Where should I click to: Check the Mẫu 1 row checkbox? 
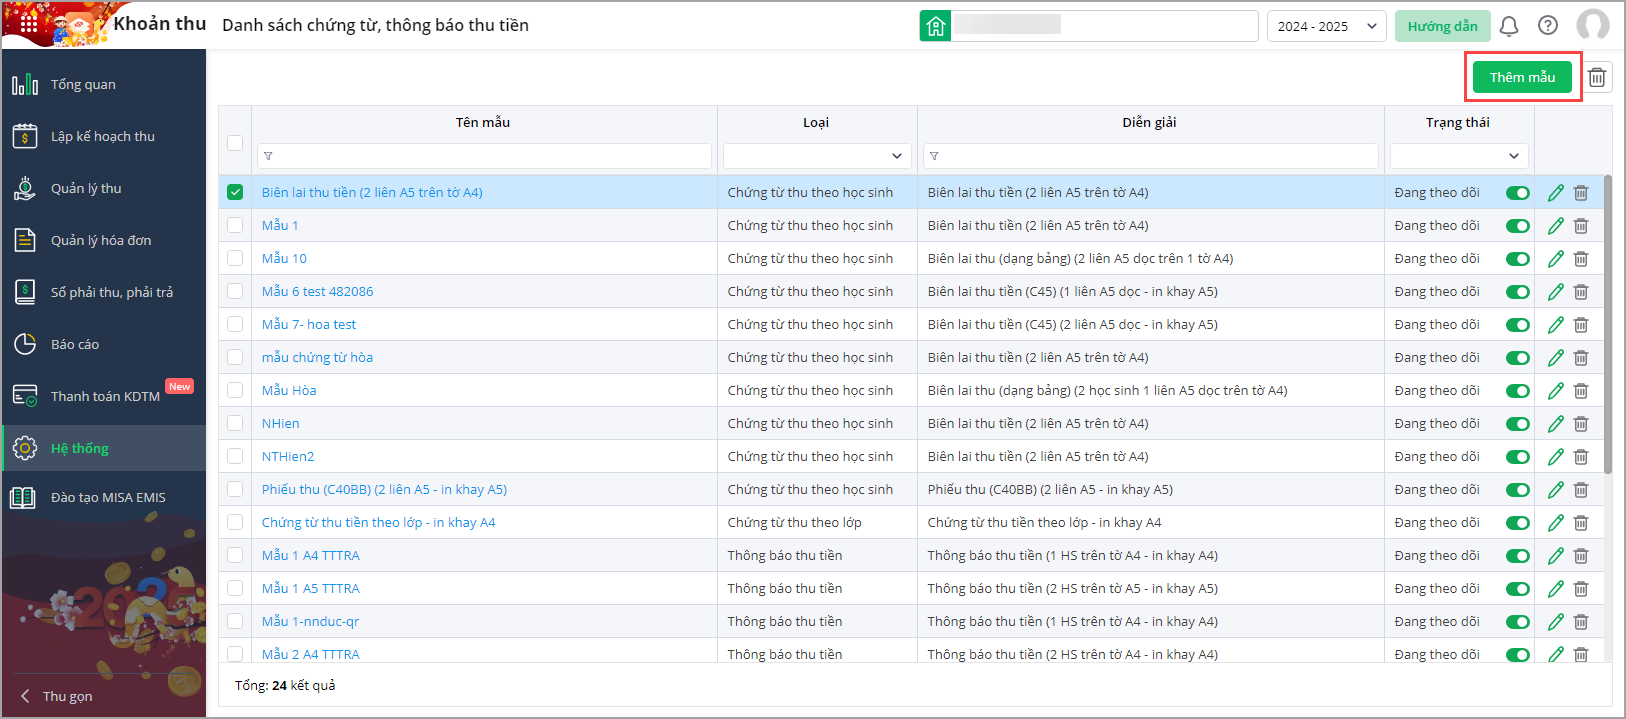[x=235, y=225]
